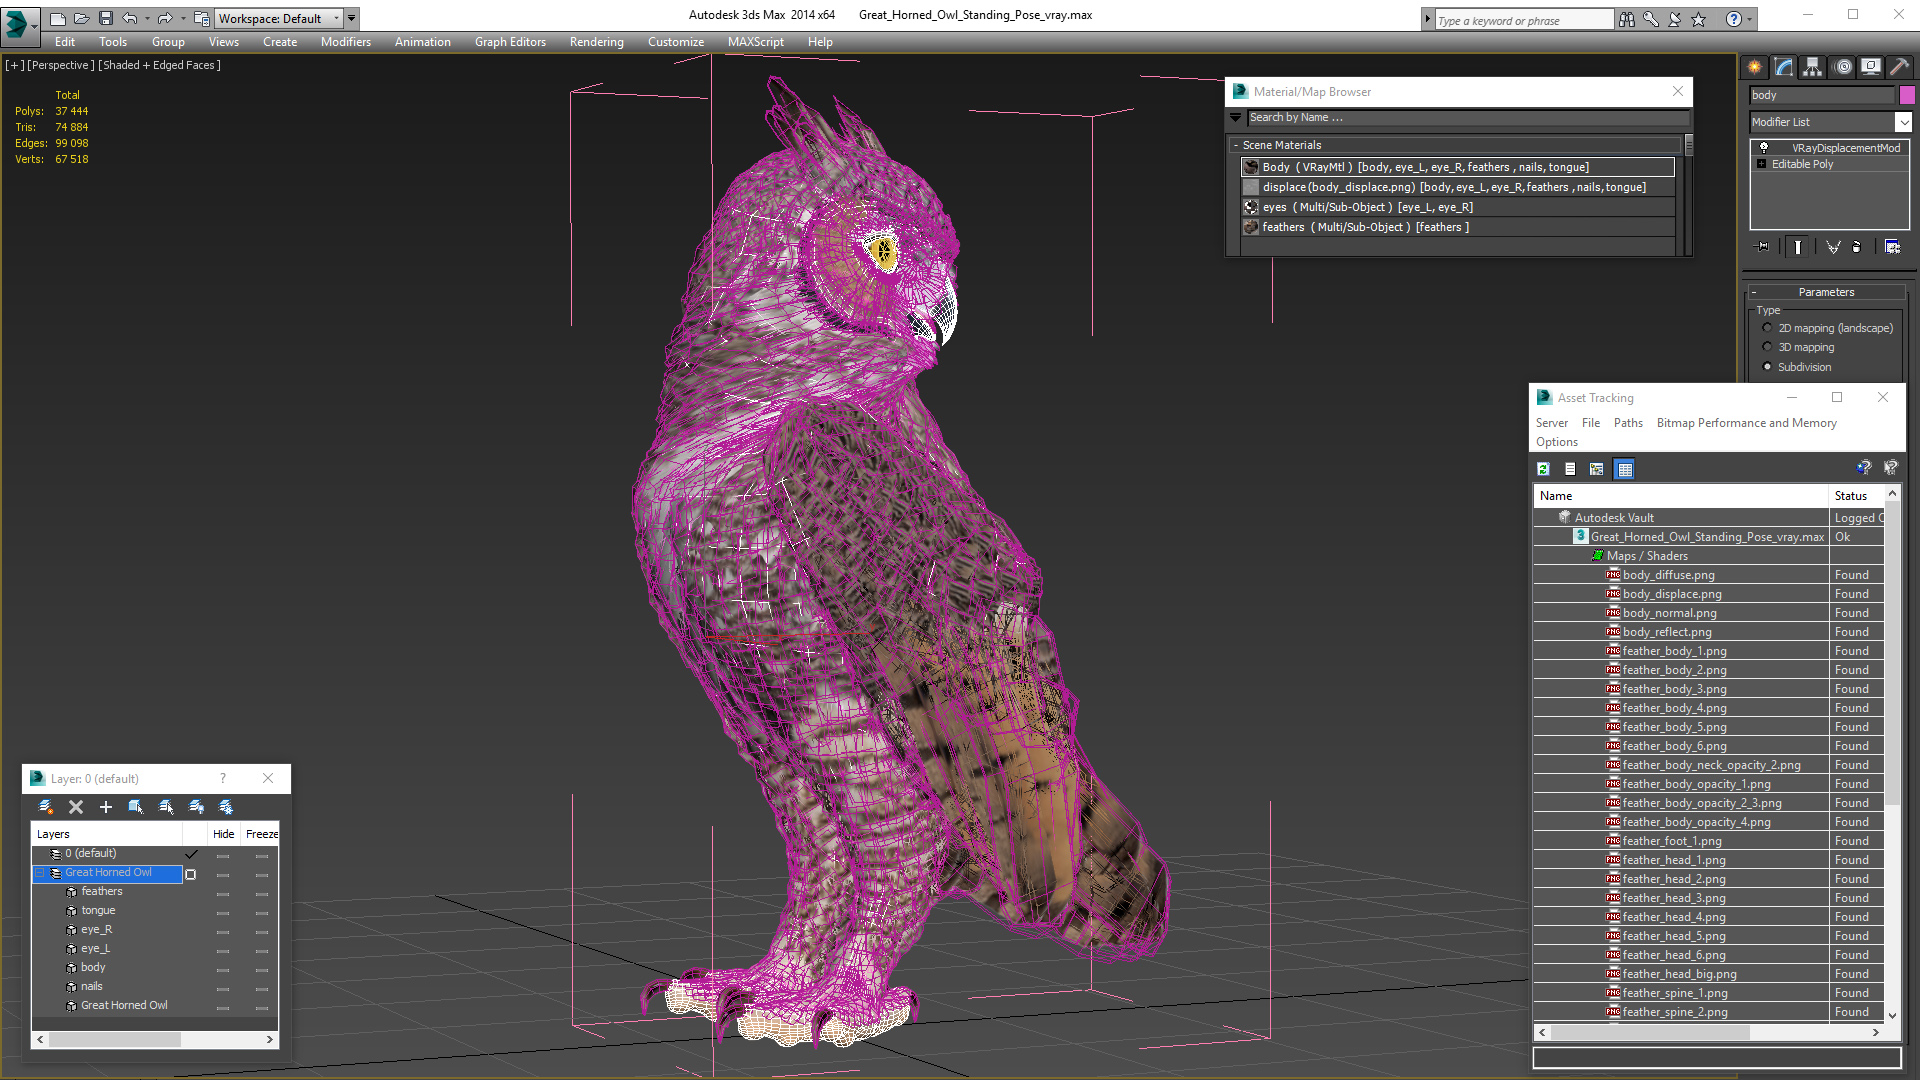
Task: Click Create New Layer icon in Layer dialog
Action: [x=45, y=807]
